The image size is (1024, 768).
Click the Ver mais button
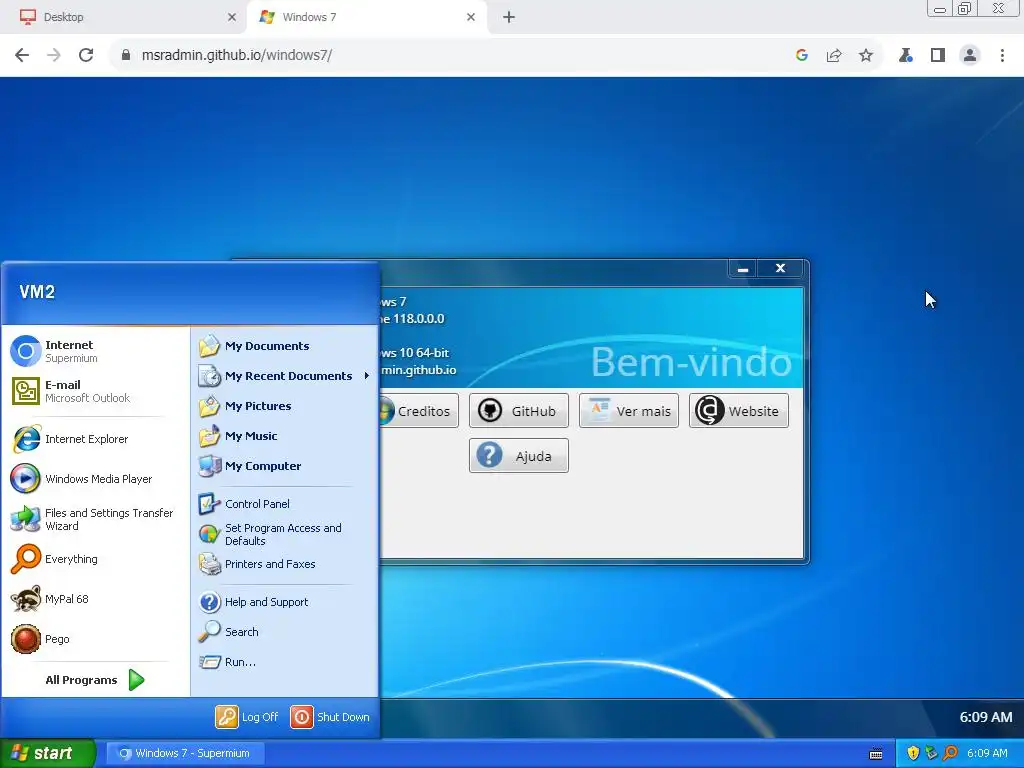tap(629, 411)
